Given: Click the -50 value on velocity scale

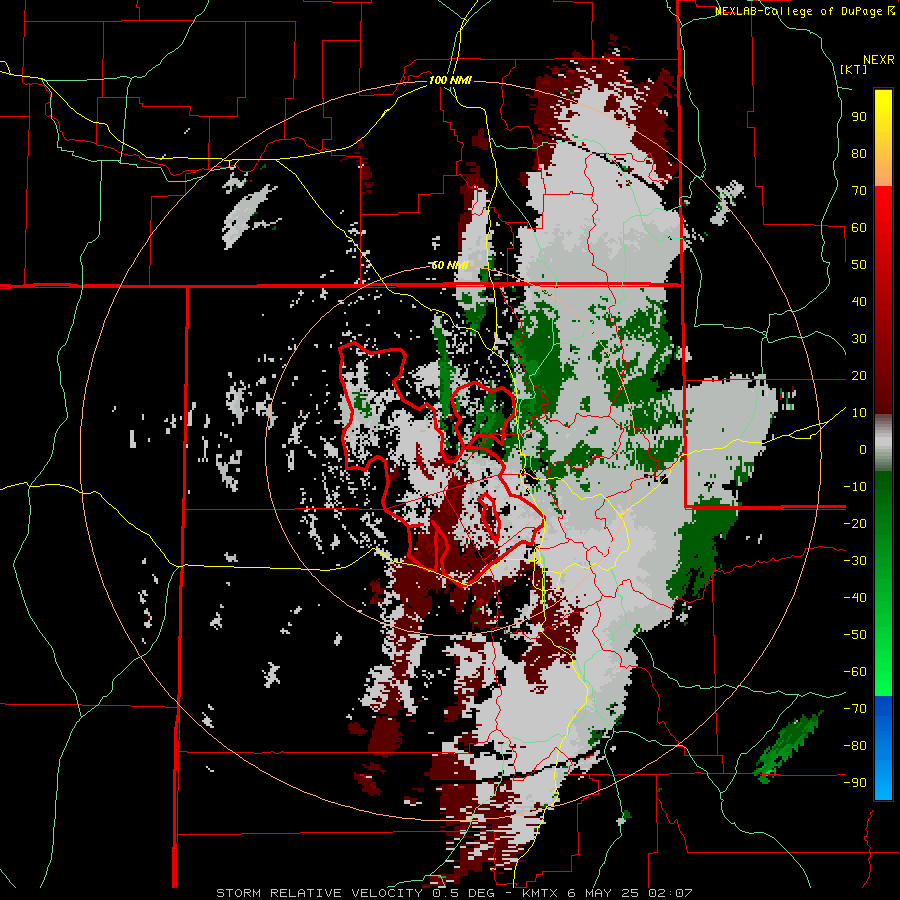Looking at the screenshot, I should [x=855, y=635].
